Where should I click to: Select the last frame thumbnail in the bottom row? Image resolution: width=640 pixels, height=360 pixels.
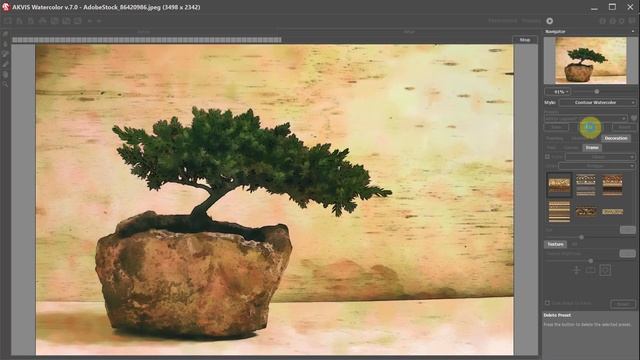(612, 211)
